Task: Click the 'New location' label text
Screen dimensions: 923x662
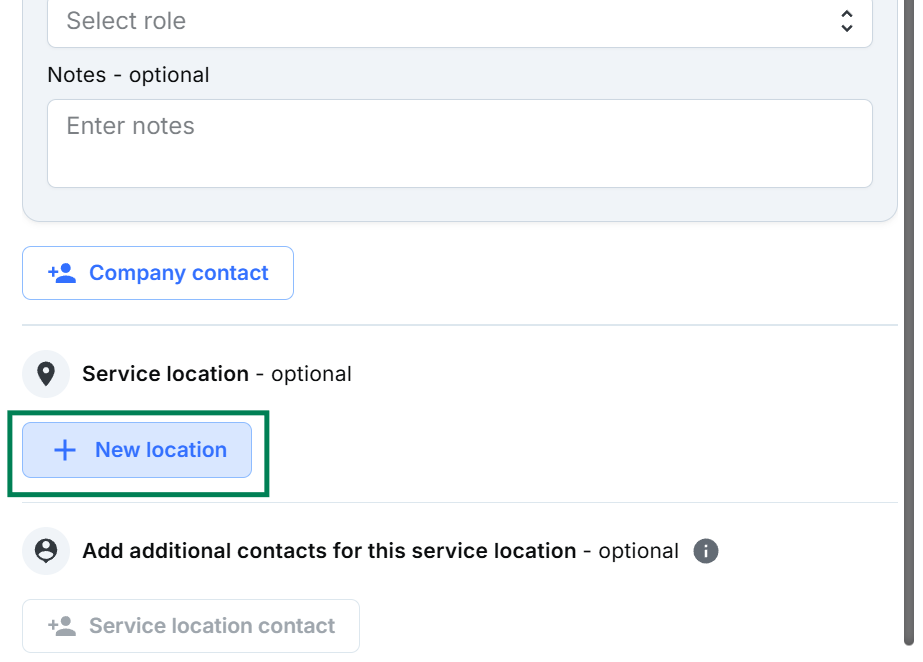Action: (x=161, y=450)
